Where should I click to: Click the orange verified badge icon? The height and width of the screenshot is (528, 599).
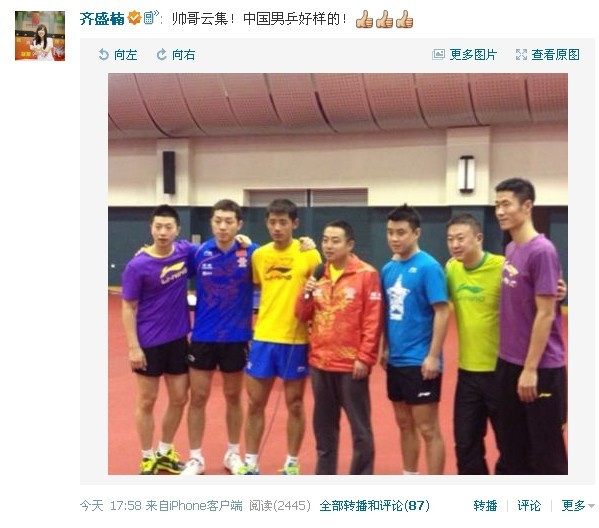point(134,18)
